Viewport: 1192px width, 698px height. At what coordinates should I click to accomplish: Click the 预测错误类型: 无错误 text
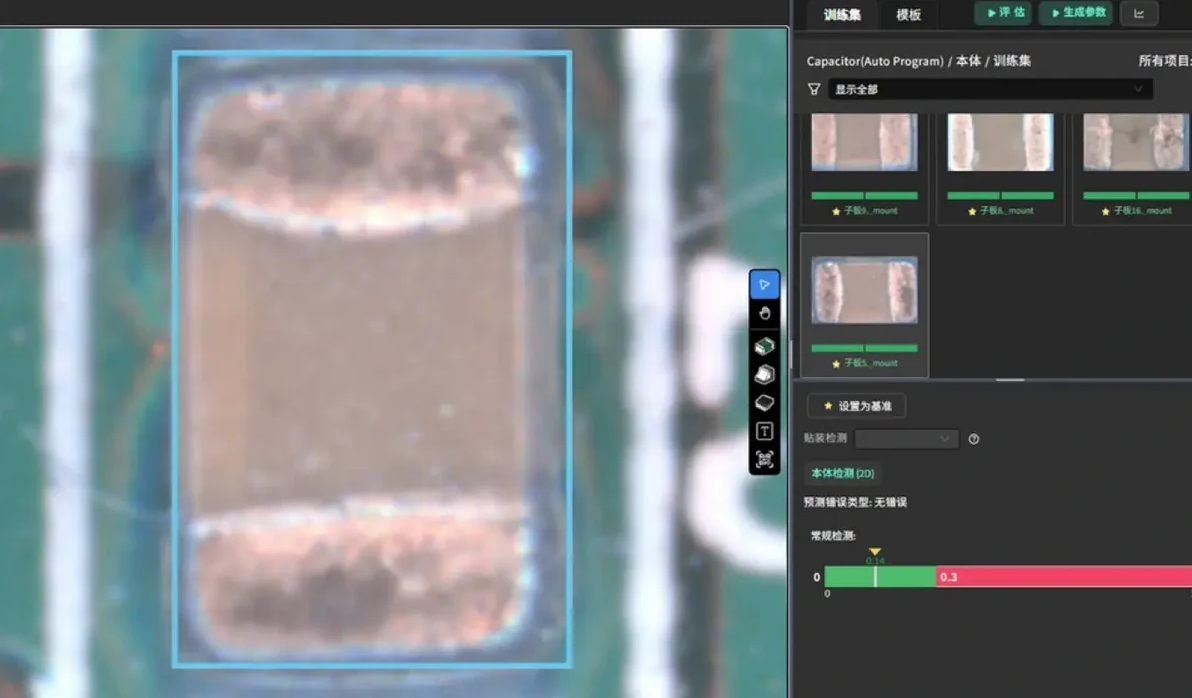855,503
